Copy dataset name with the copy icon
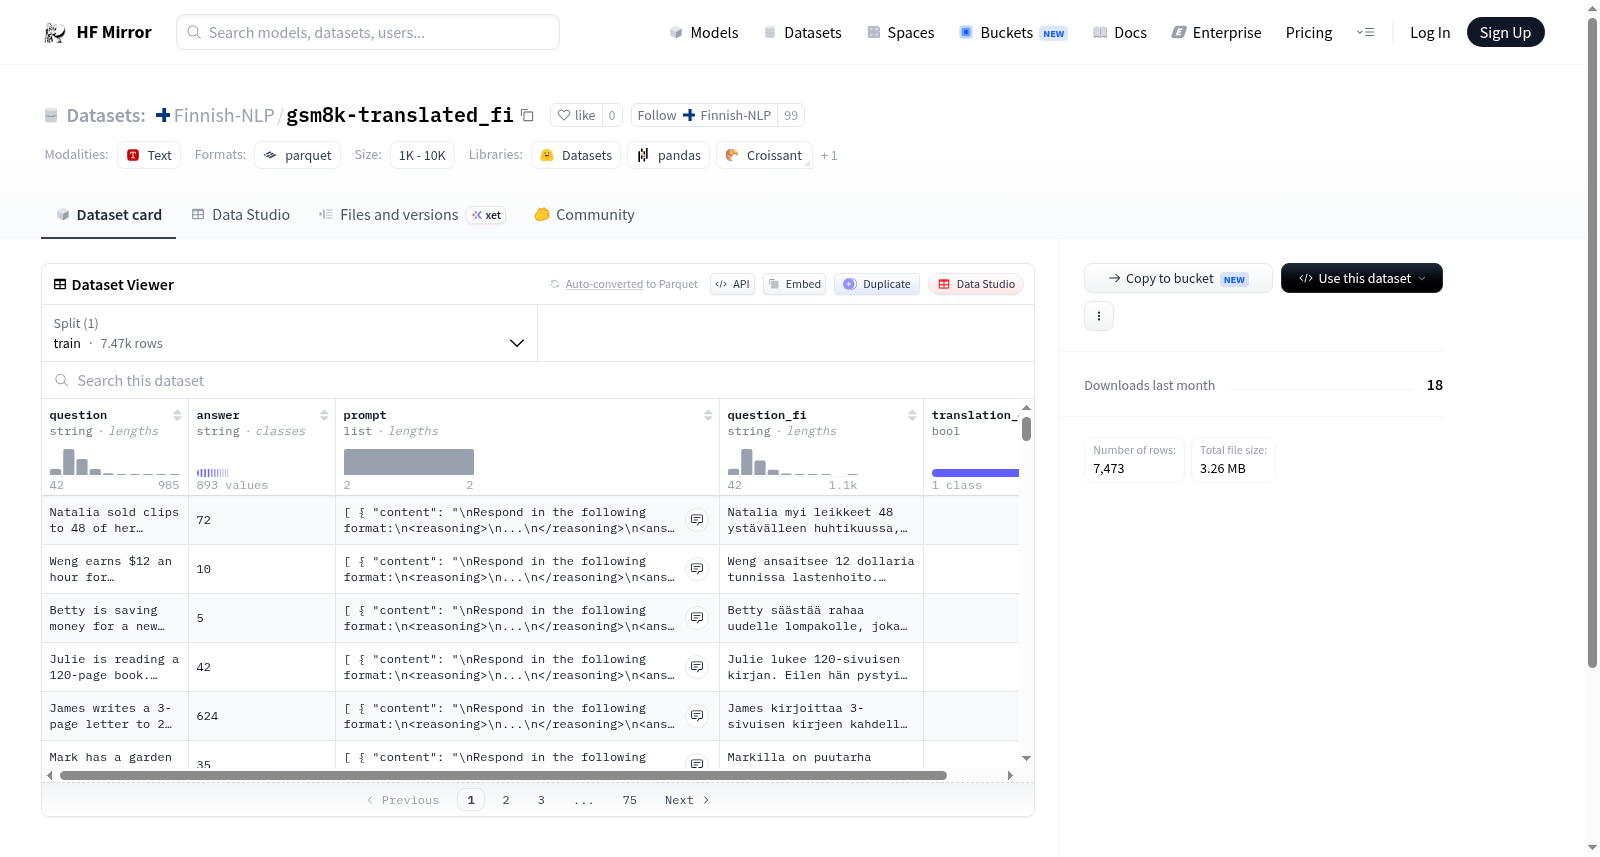 [x=527, y=116]
